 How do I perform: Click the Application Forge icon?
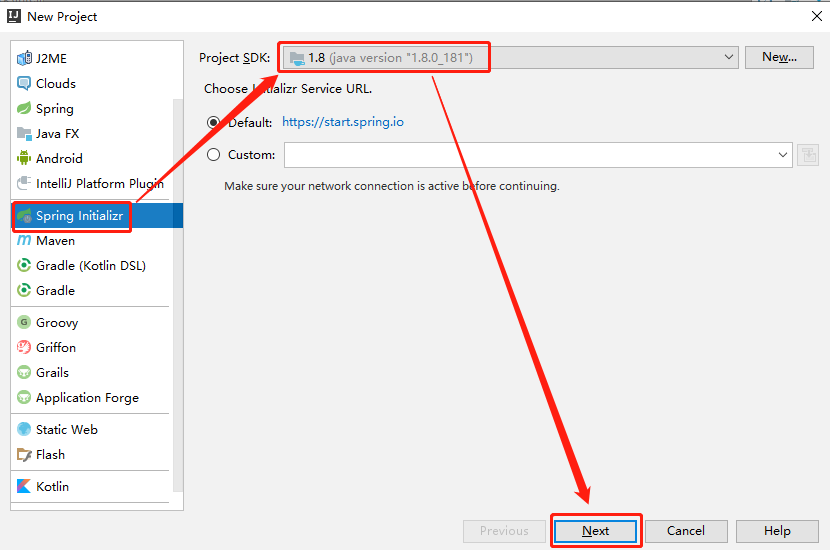click(24, 397)
